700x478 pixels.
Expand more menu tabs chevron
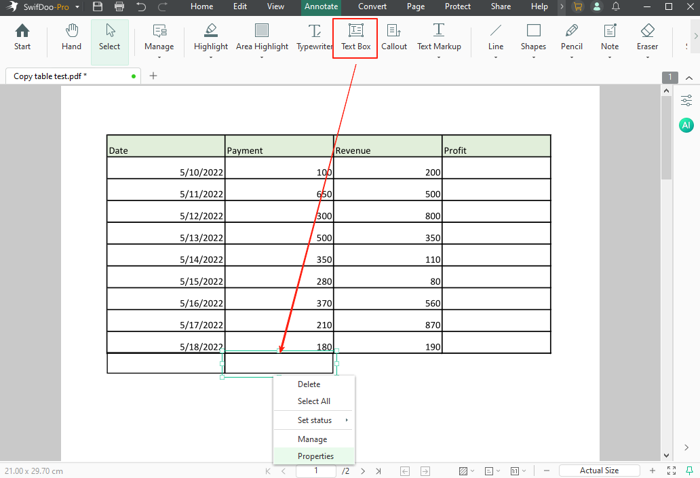coord(562,7)
